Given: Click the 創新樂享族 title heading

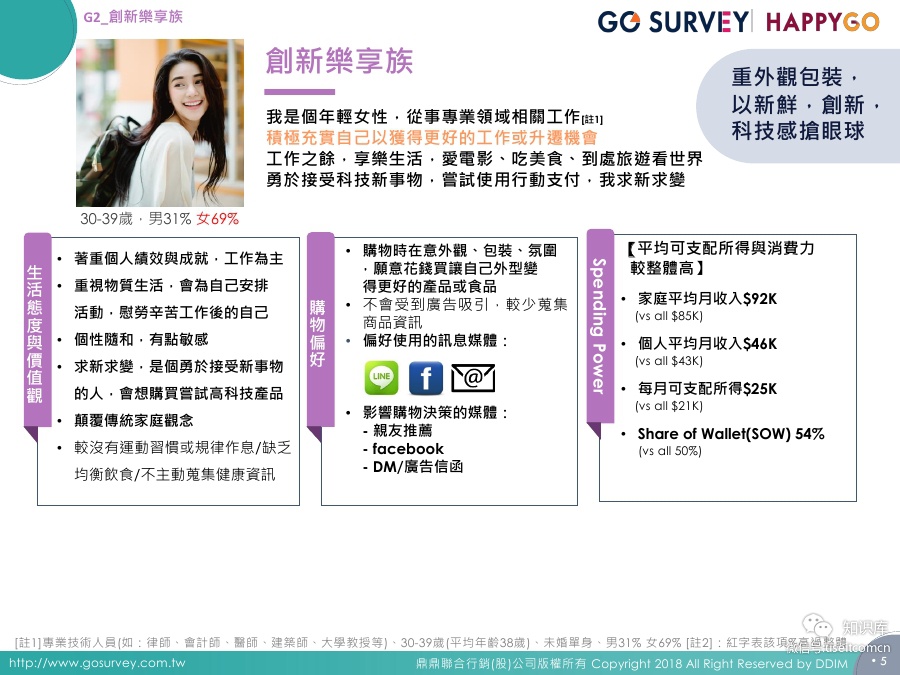Looking at the screenshot, I should 339,61.
